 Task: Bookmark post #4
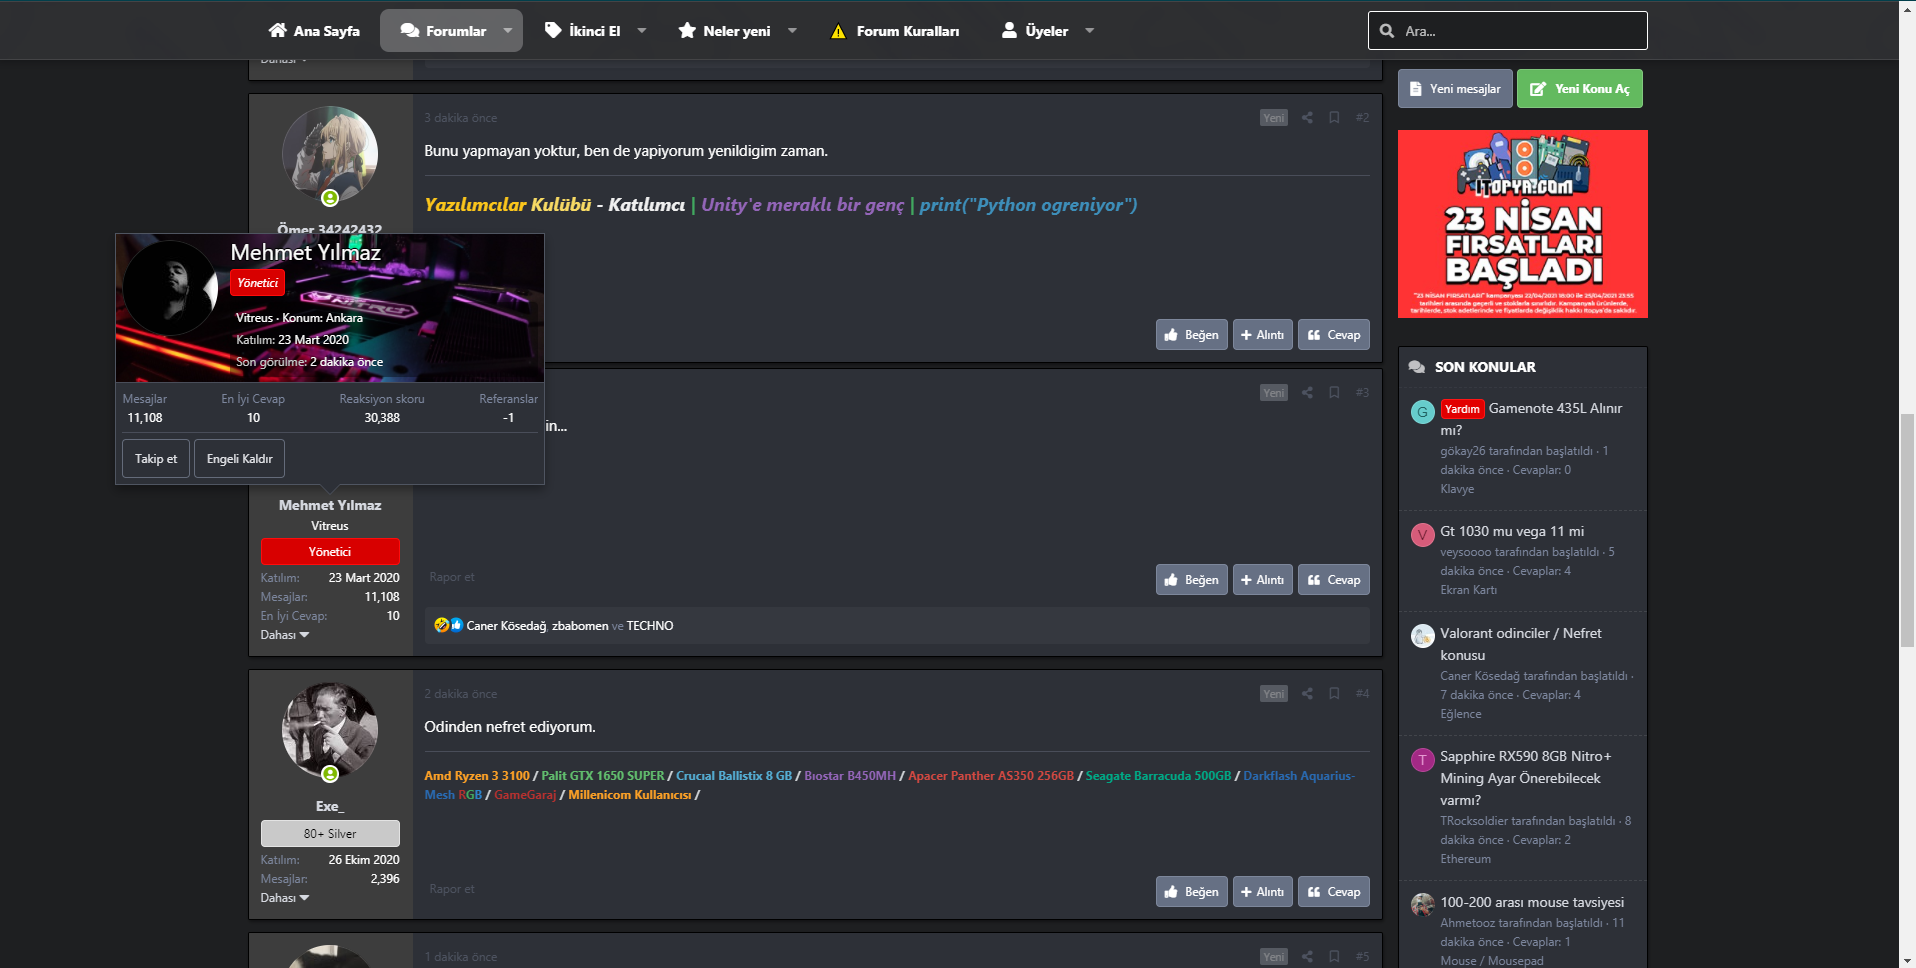coord(1334,694)
